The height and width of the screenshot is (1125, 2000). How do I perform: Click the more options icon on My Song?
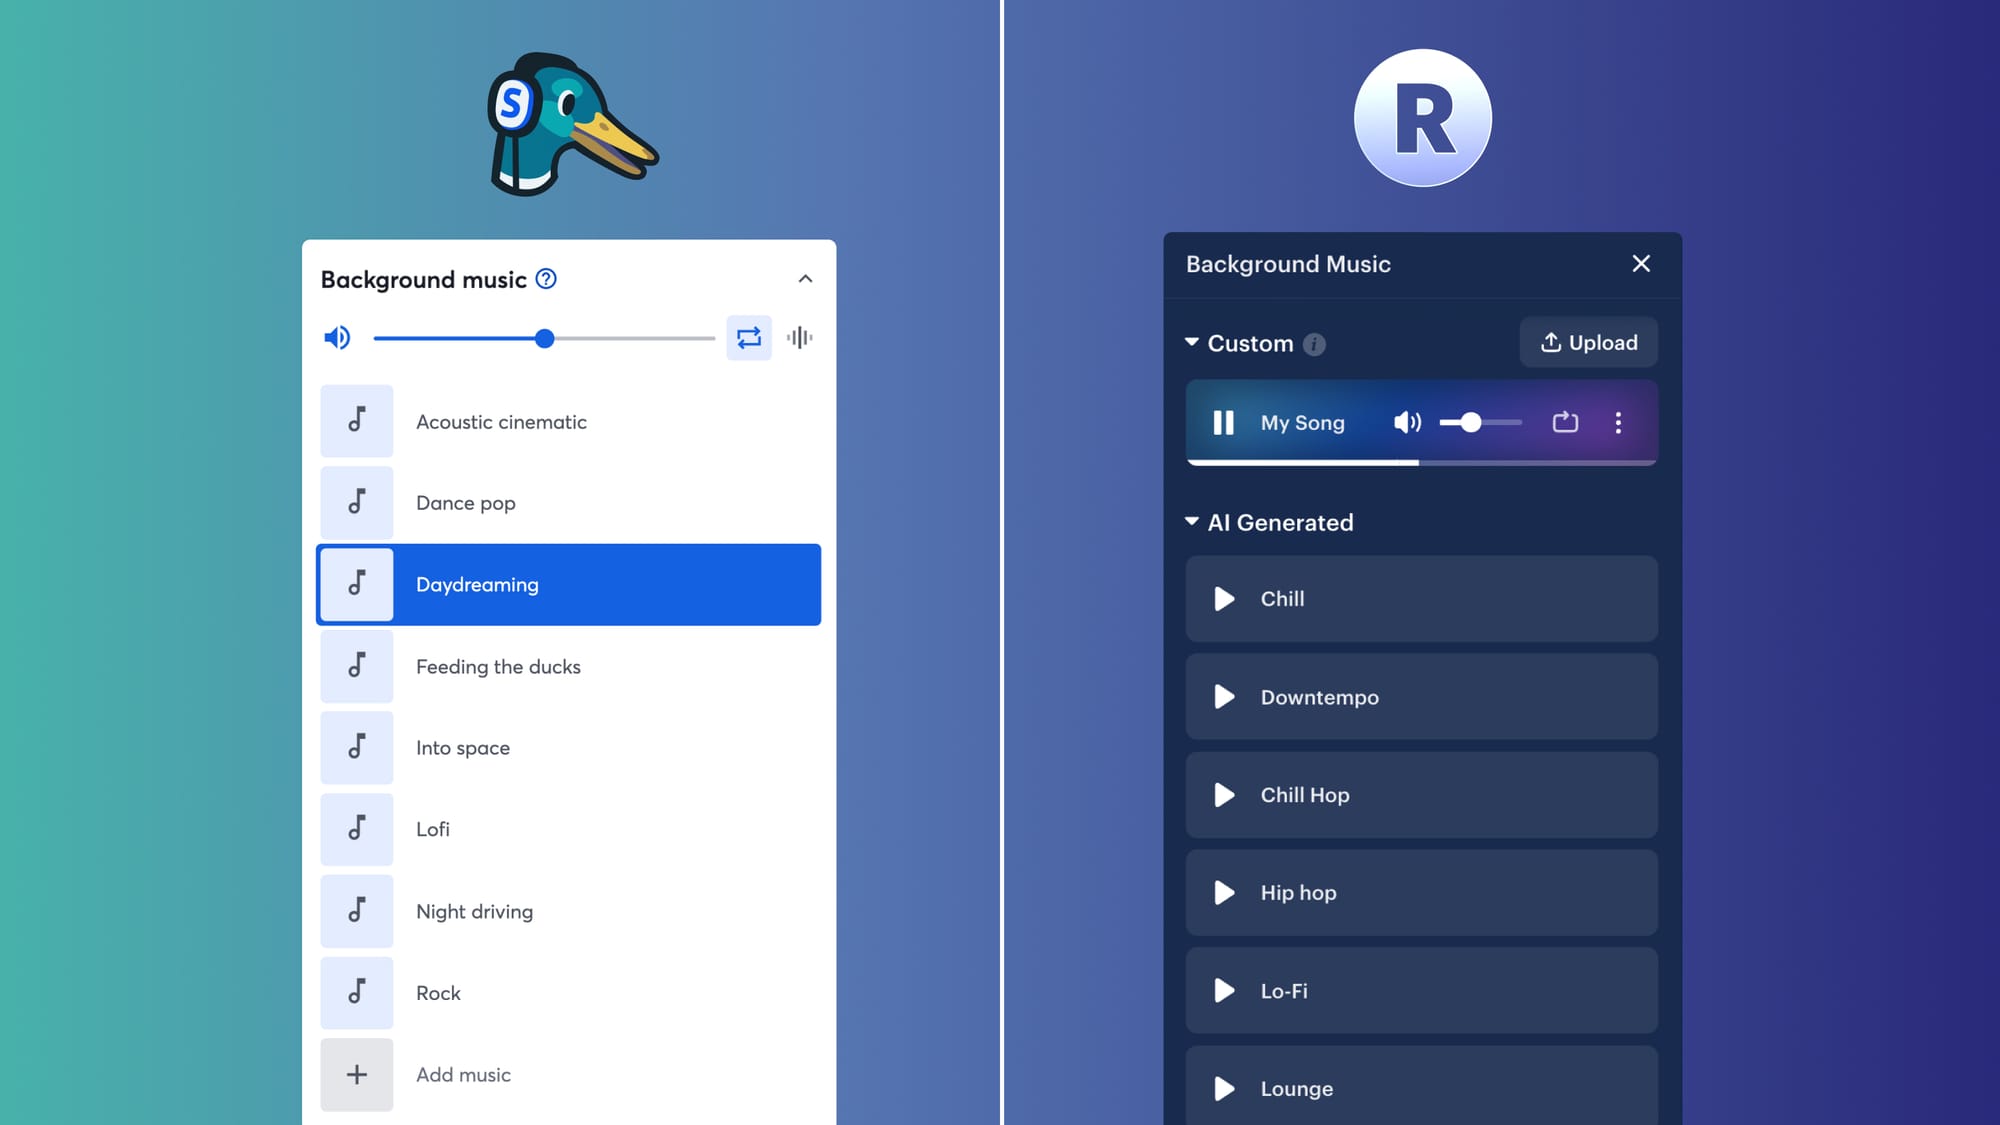click(x=1618, y=422)
